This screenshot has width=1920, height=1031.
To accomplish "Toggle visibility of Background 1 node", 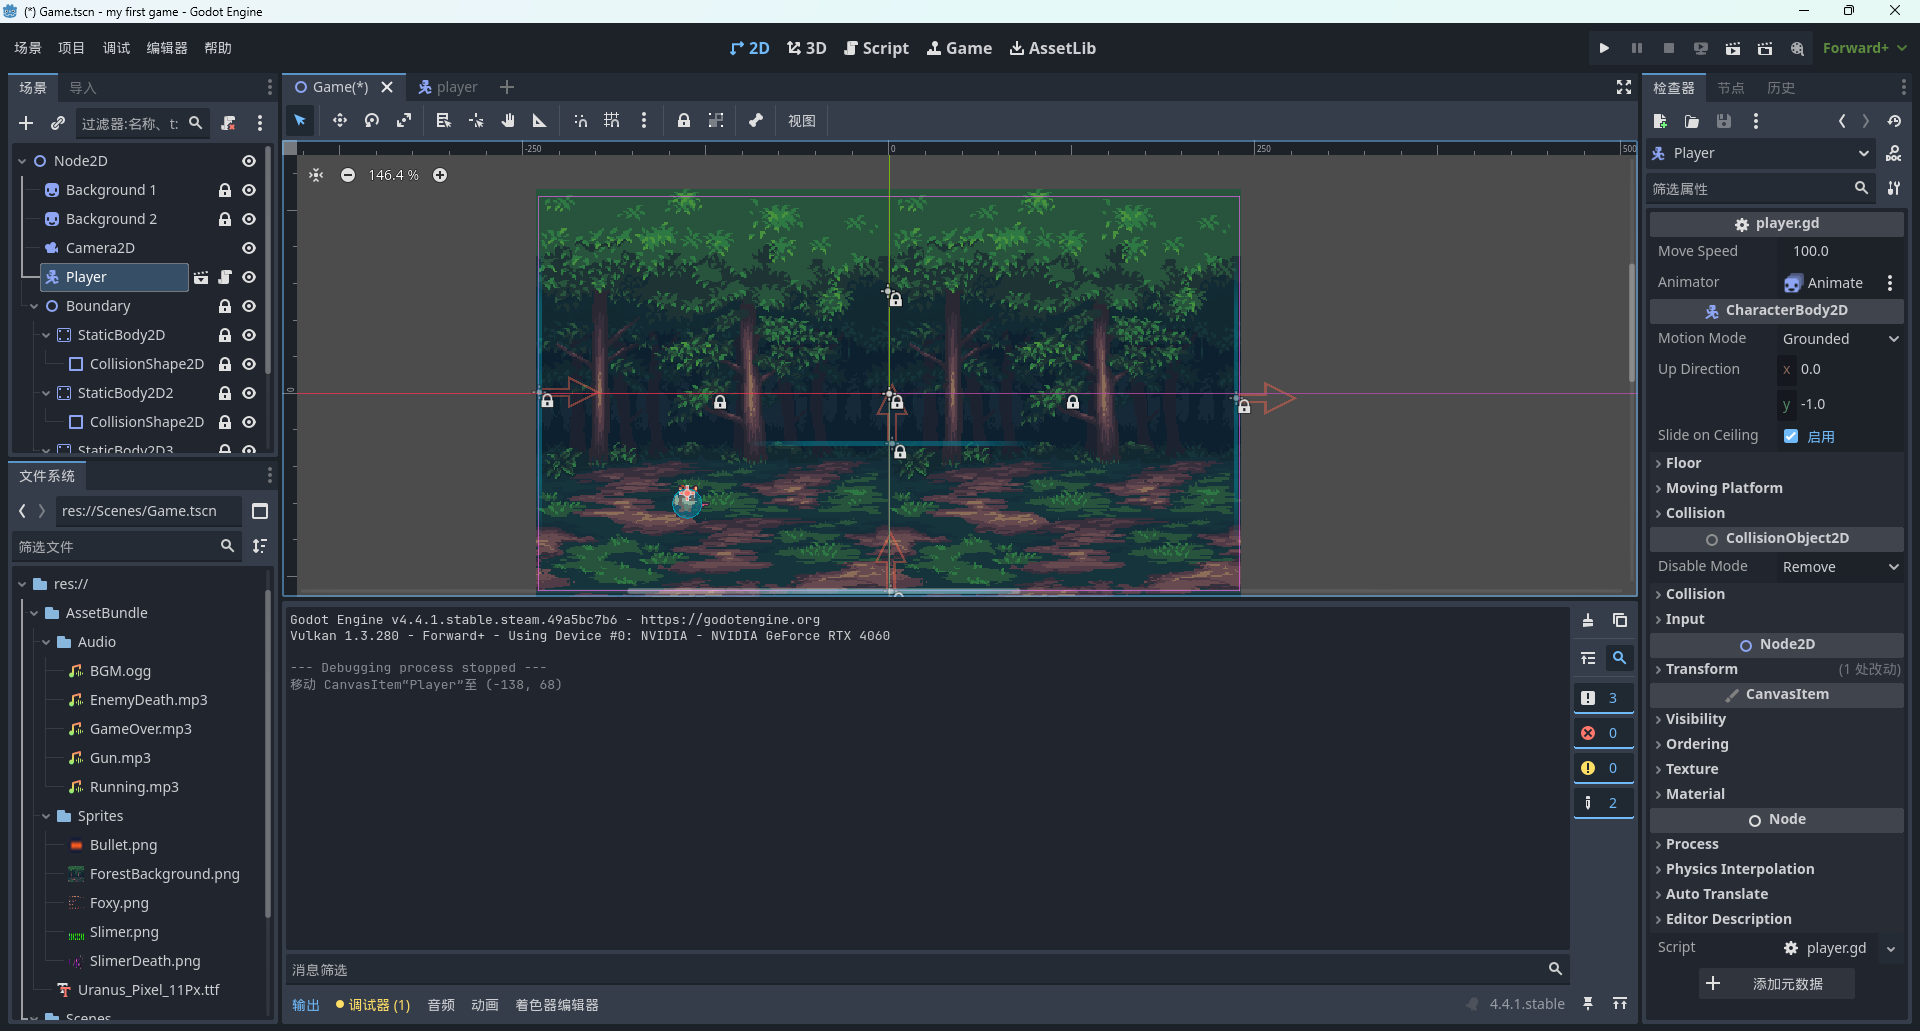I will click(249, 190).
